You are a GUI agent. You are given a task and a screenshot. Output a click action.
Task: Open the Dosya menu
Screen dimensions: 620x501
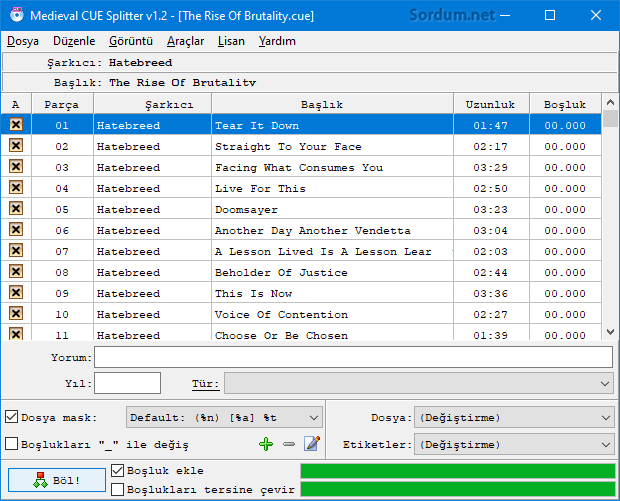pyautogui.click(x=23, y=41)
